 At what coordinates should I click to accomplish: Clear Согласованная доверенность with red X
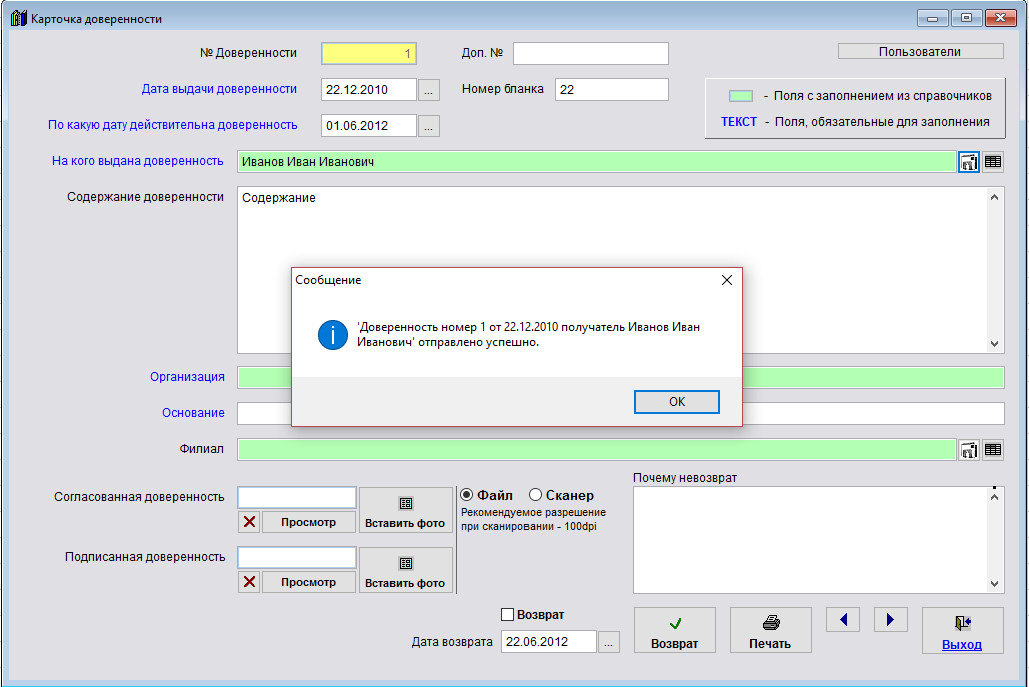click(249, 522)
